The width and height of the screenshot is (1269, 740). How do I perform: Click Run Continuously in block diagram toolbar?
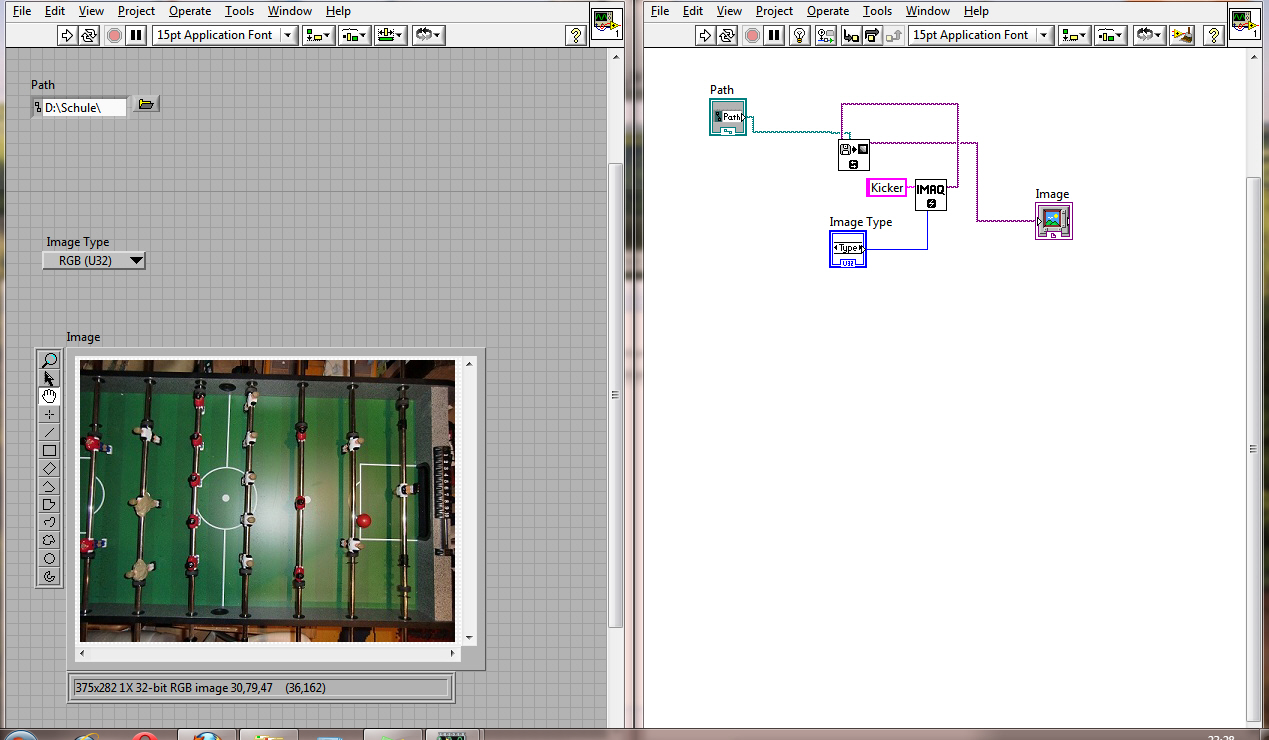pos(729,35)
